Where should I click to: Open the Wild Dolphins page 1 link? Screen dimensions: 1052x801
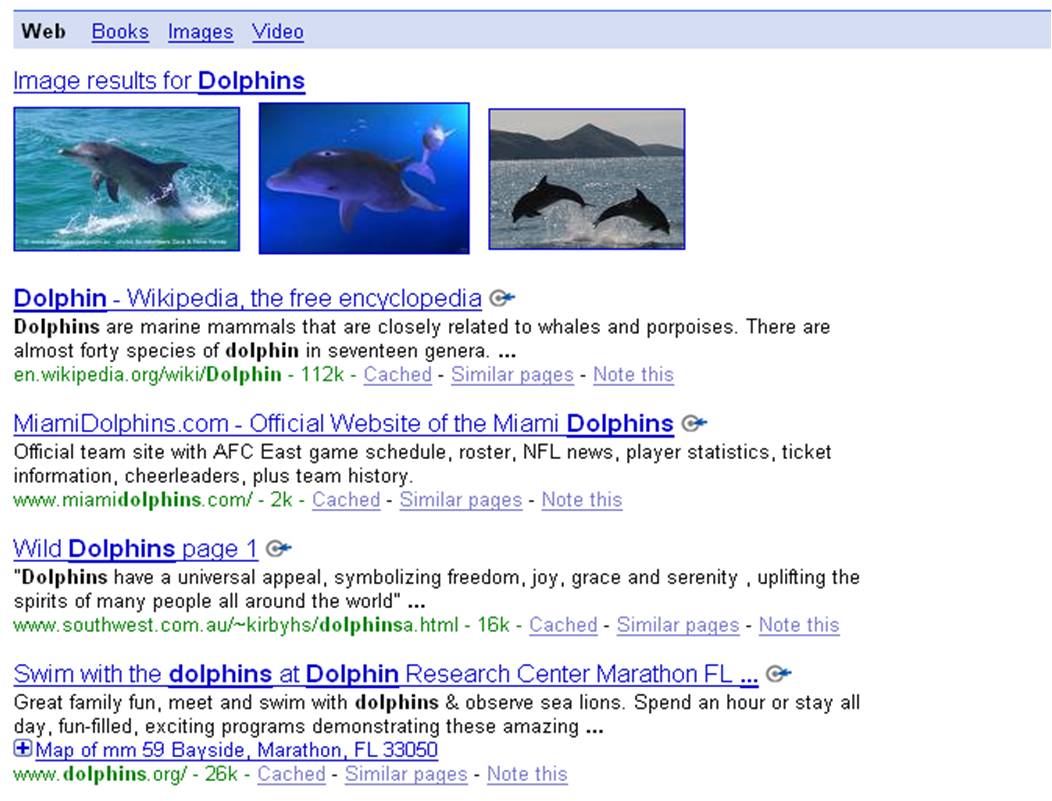pos(136,549)
